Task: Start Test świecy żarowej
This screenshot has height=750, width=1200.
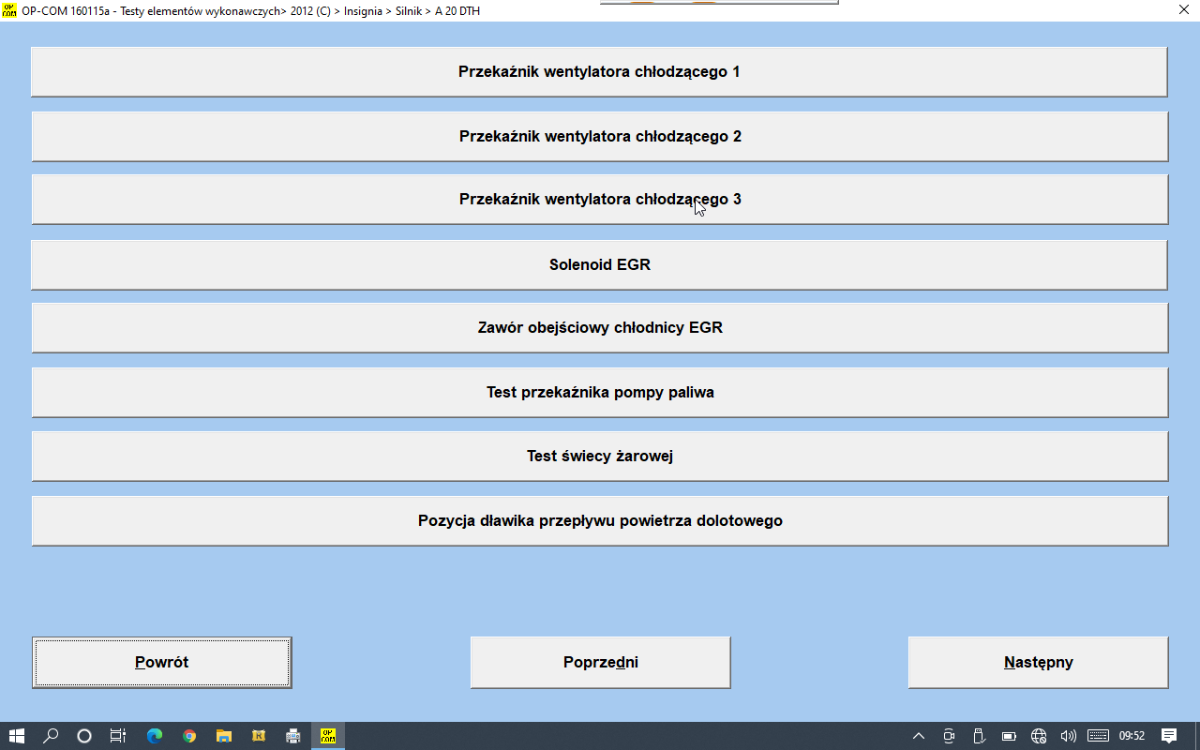Action: 599,456
